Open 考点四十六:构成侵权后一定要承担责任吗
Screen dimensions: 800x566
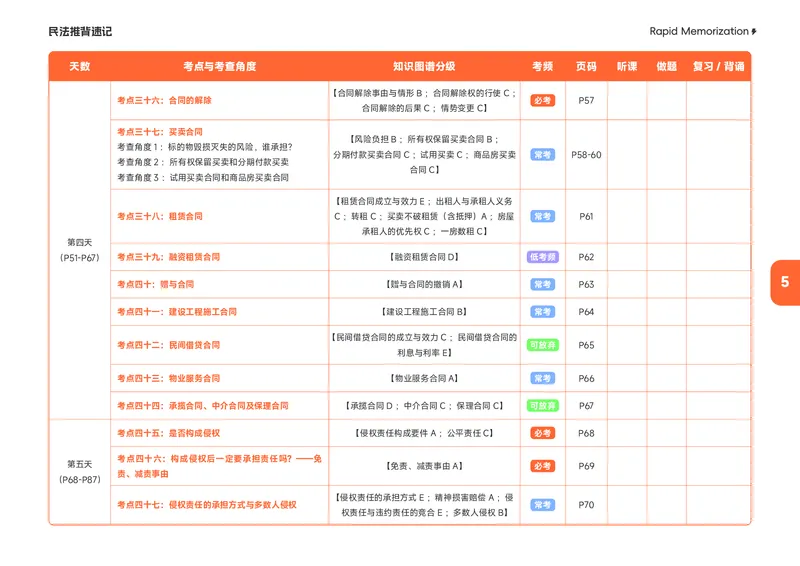(219, 466)
